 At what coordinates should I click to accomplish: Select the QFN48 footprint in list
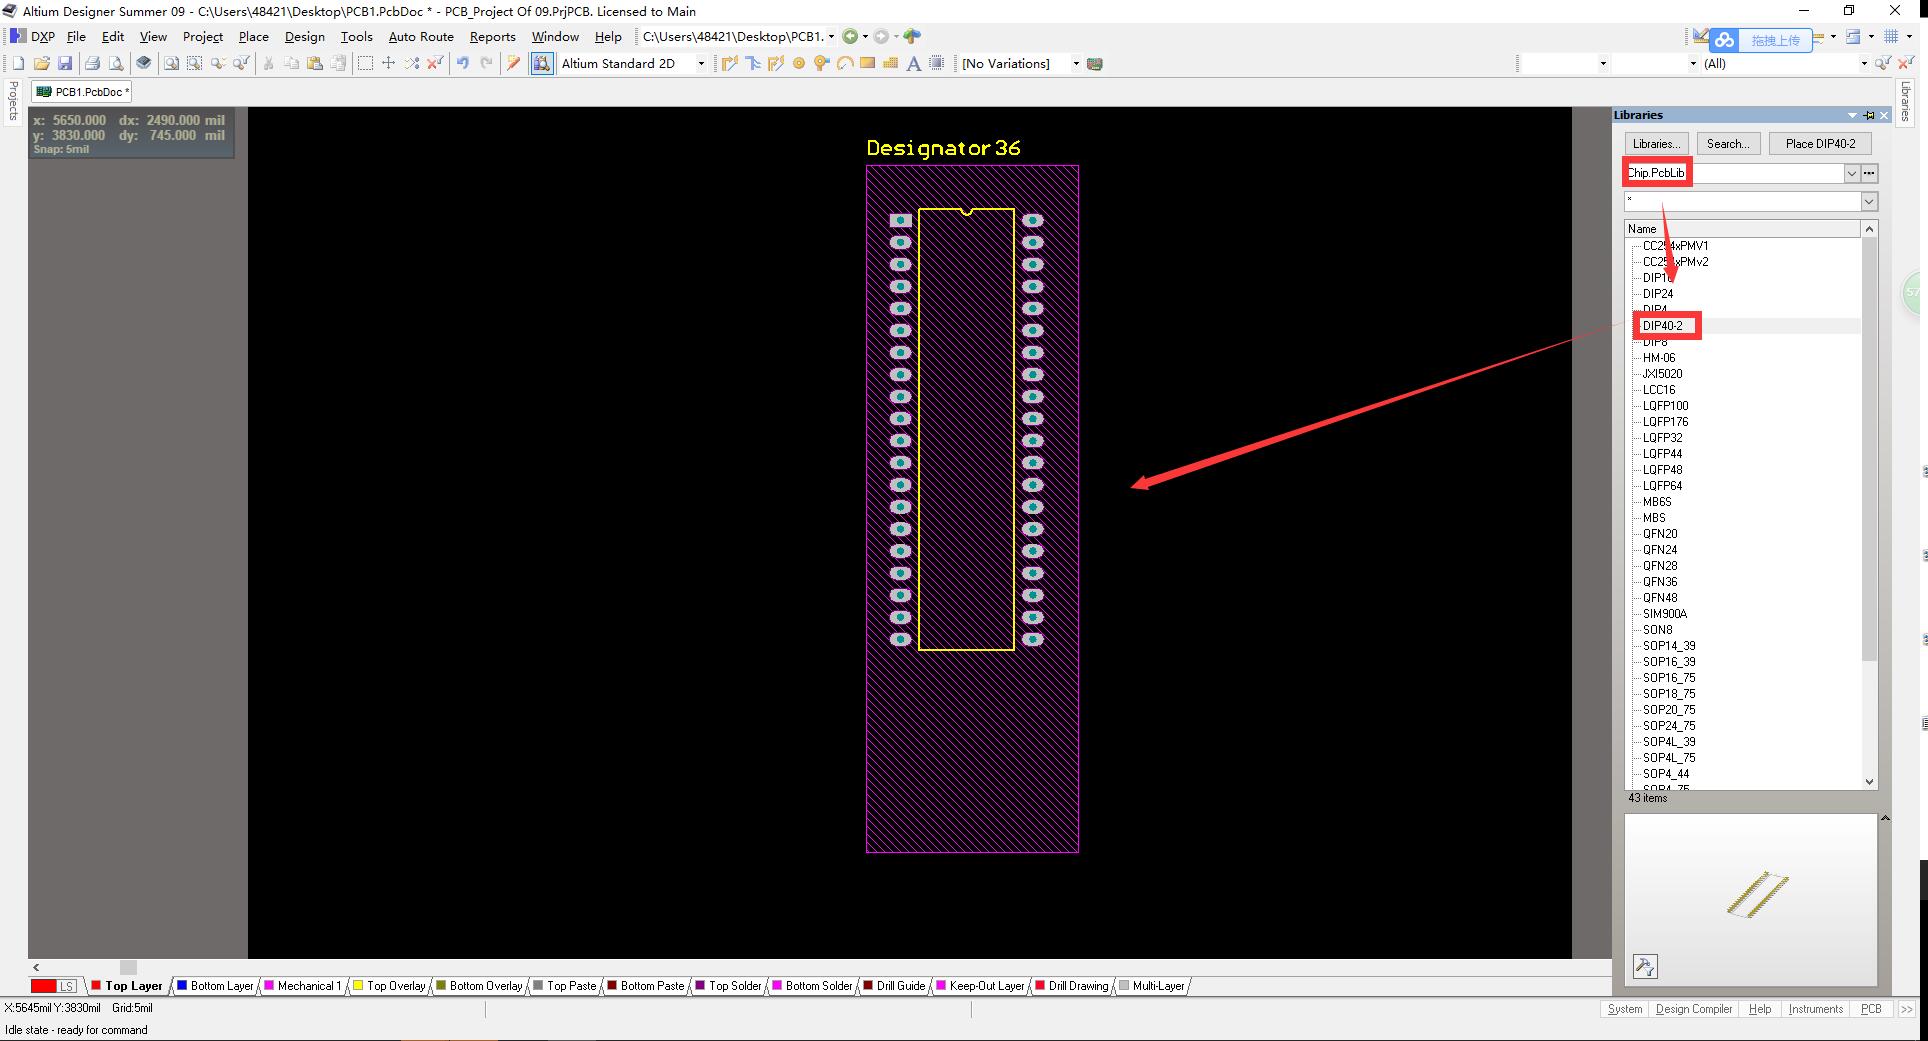(x=1660, y=598)
